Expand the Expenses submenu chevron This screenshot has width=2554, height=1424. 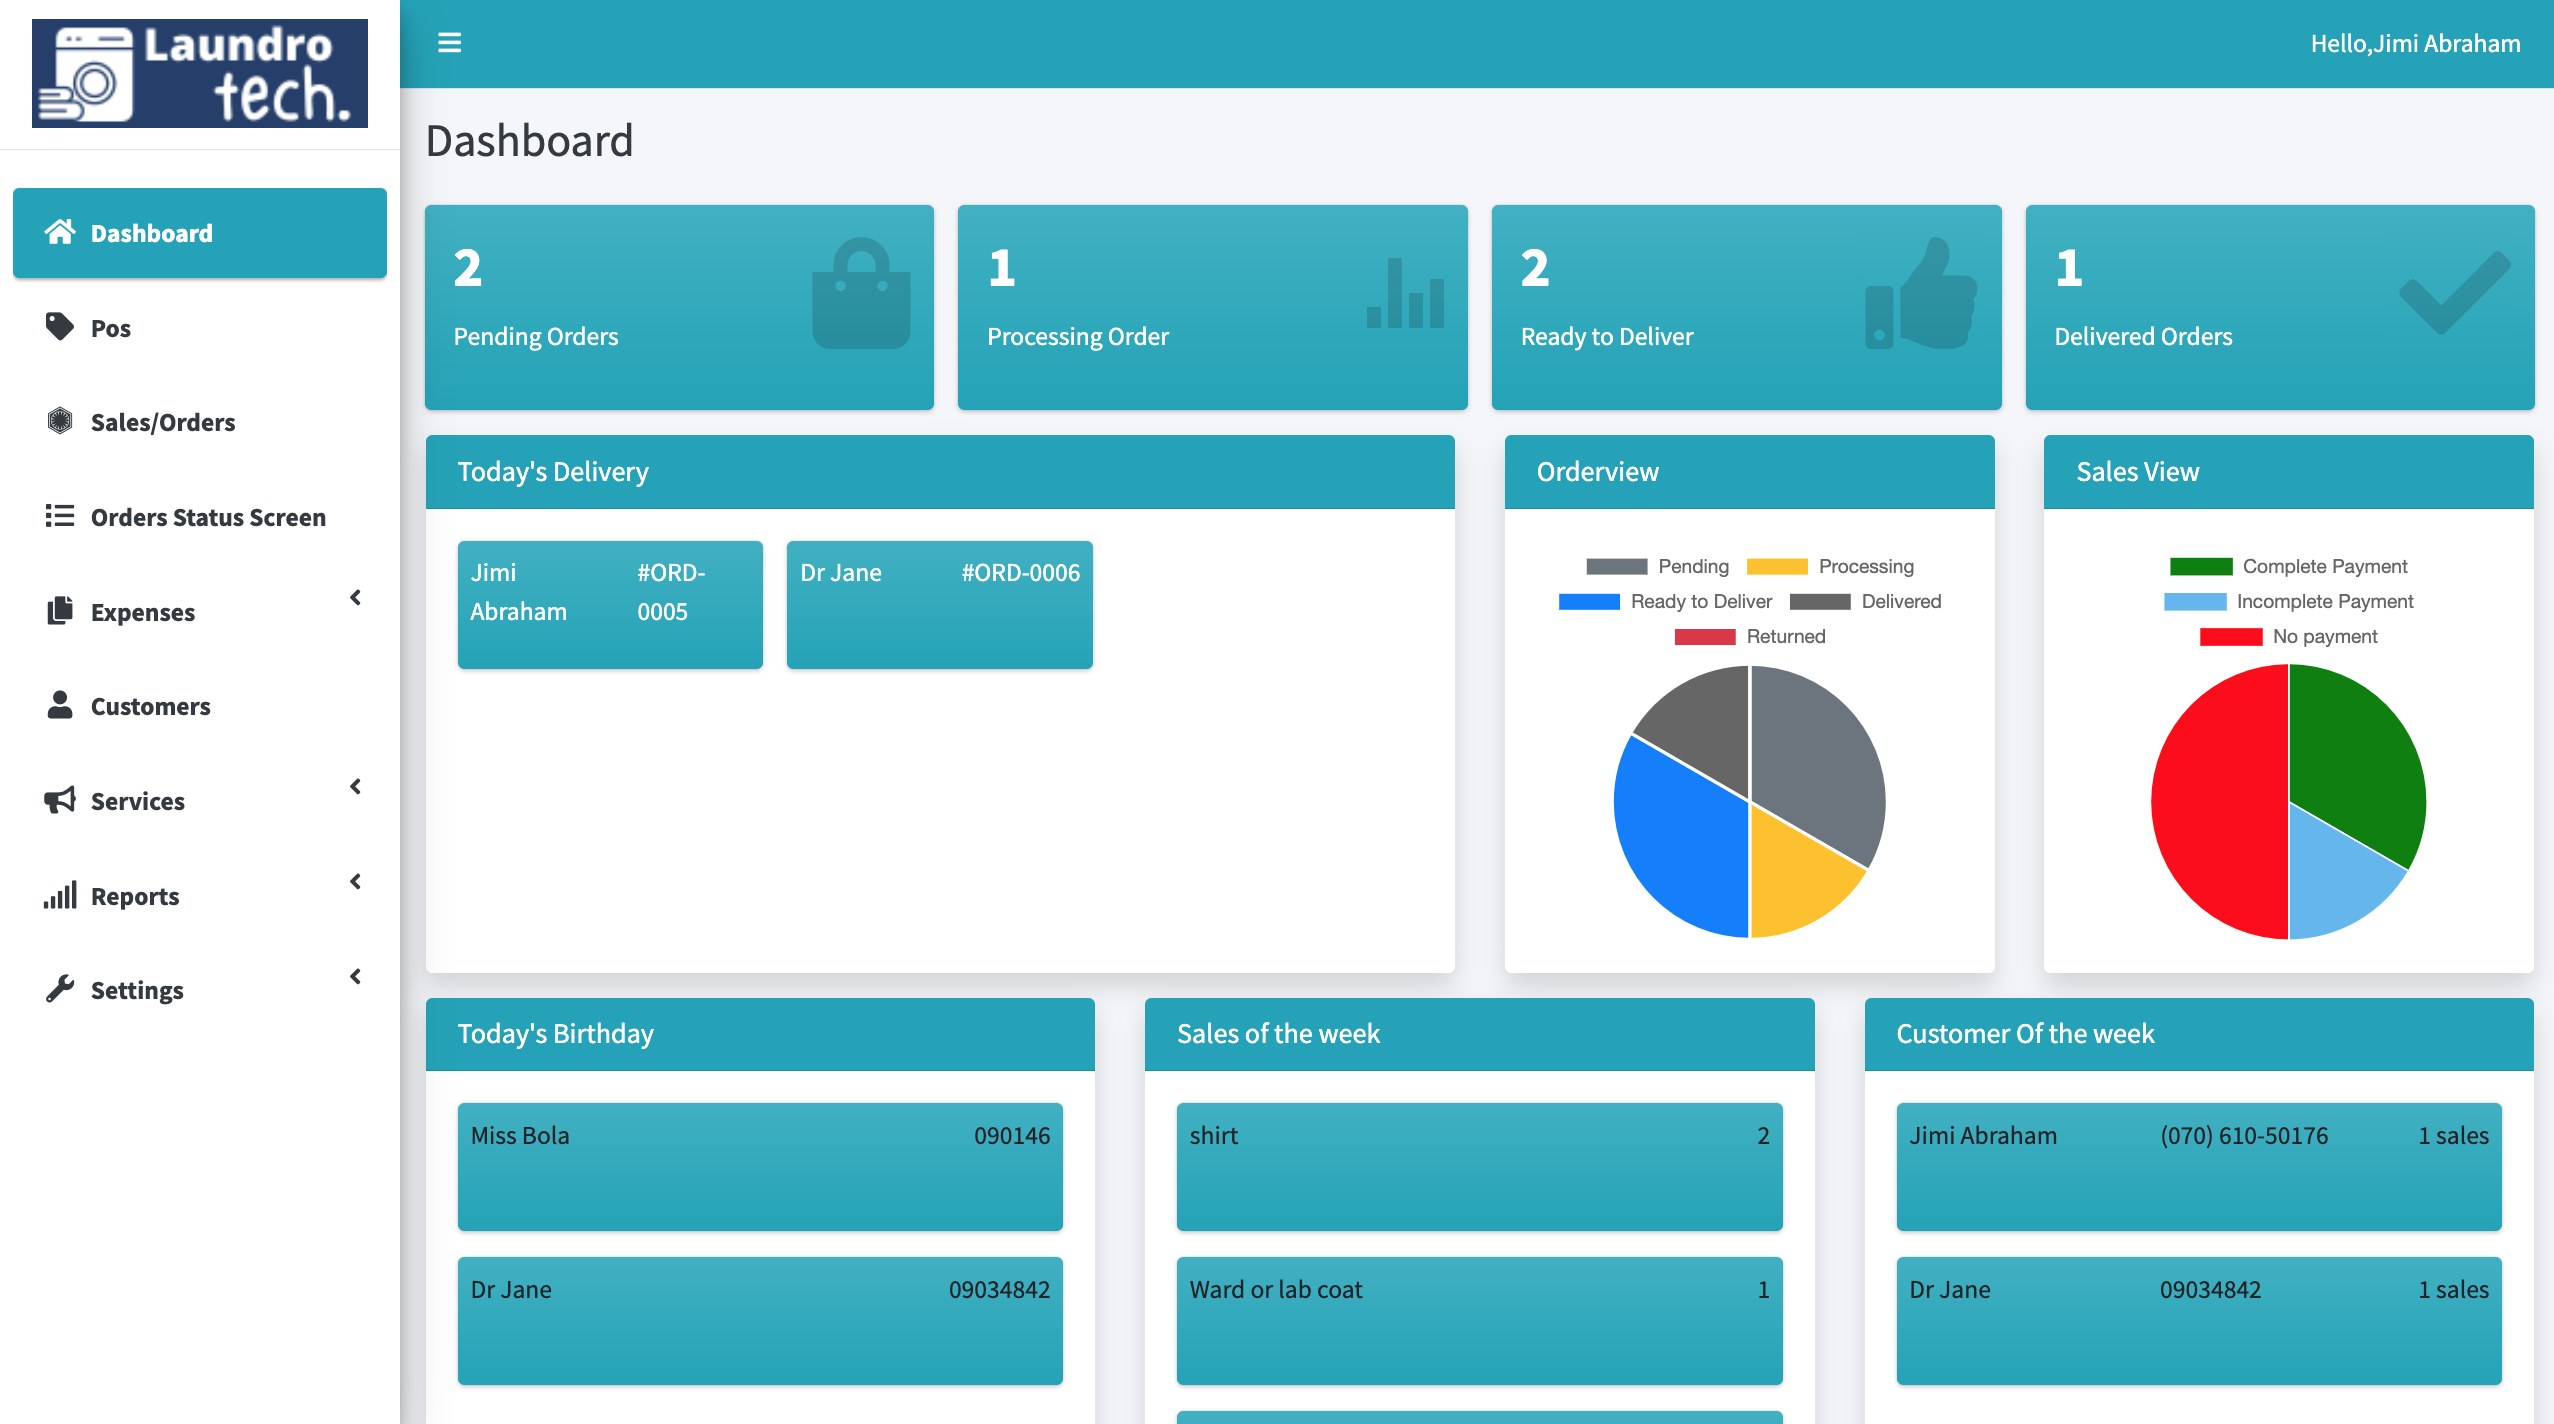tap(355, 598)
